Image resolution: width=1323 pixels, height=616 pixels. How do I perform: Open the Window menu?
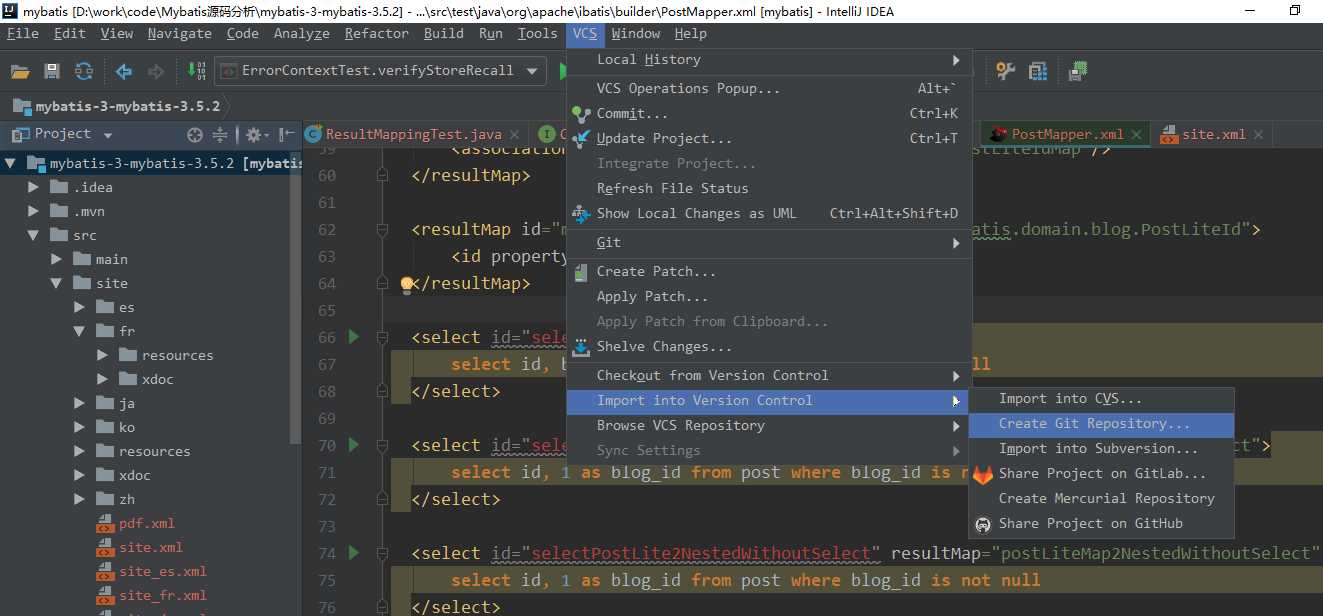pos(636,33)
